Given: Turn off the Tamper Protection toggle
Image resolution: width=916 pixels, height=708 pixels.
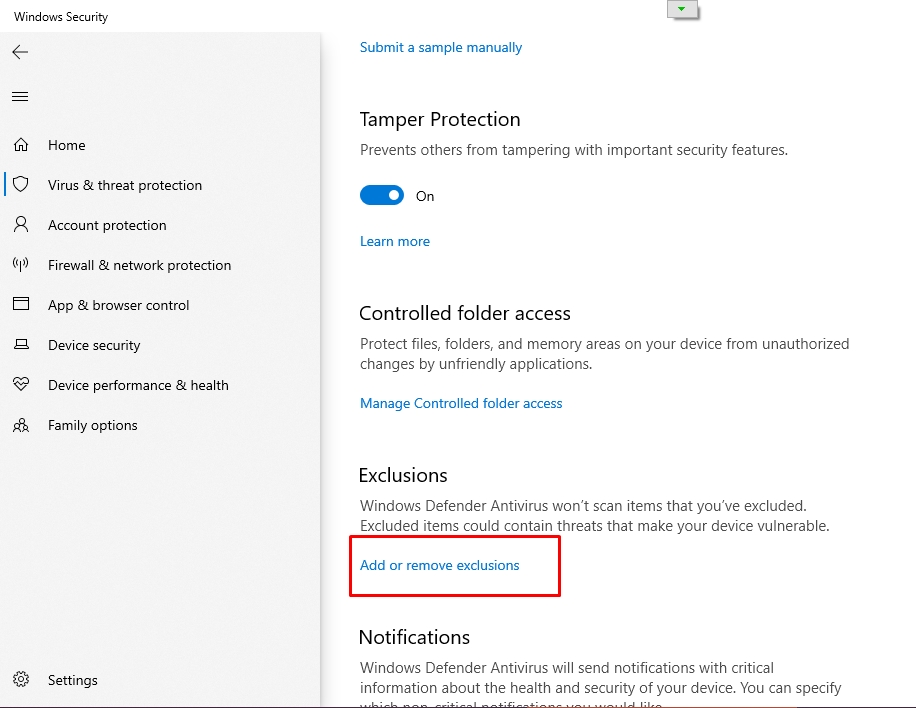Looking at the screenshot, I should [382, 196].
